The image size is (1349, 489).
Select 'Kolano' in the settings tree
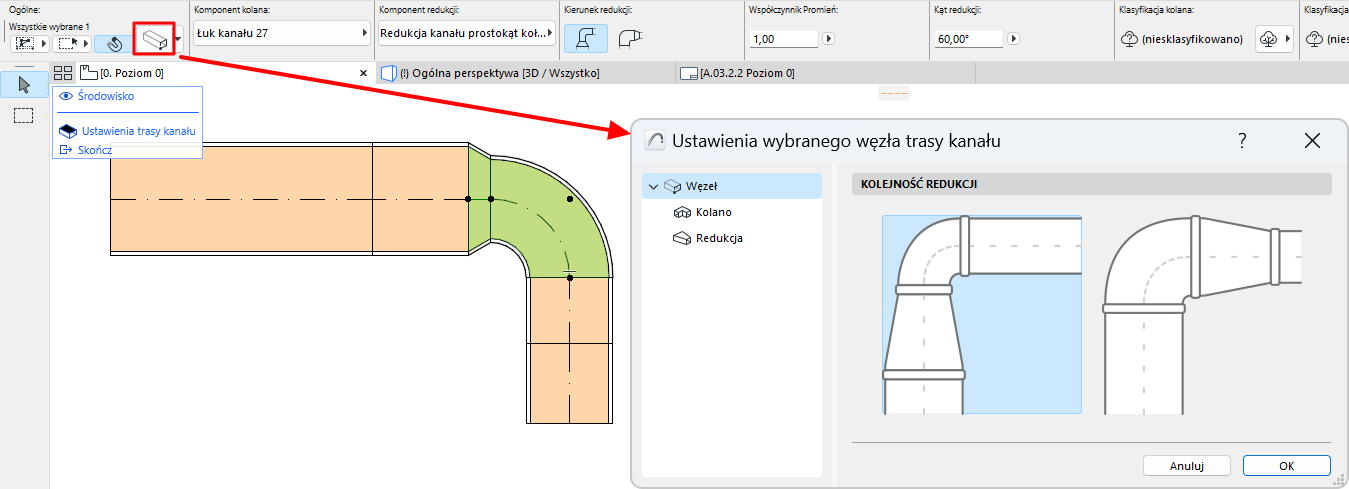tap(714, 212)
